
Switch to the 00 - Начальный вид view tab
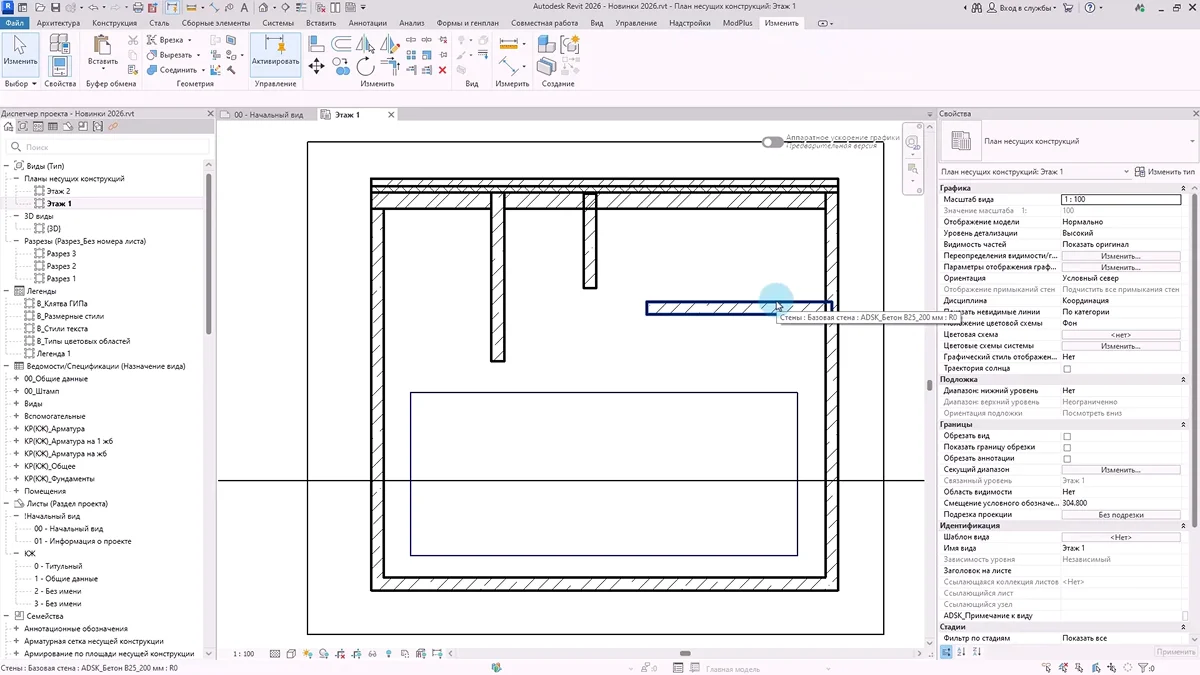pos(267,115)
